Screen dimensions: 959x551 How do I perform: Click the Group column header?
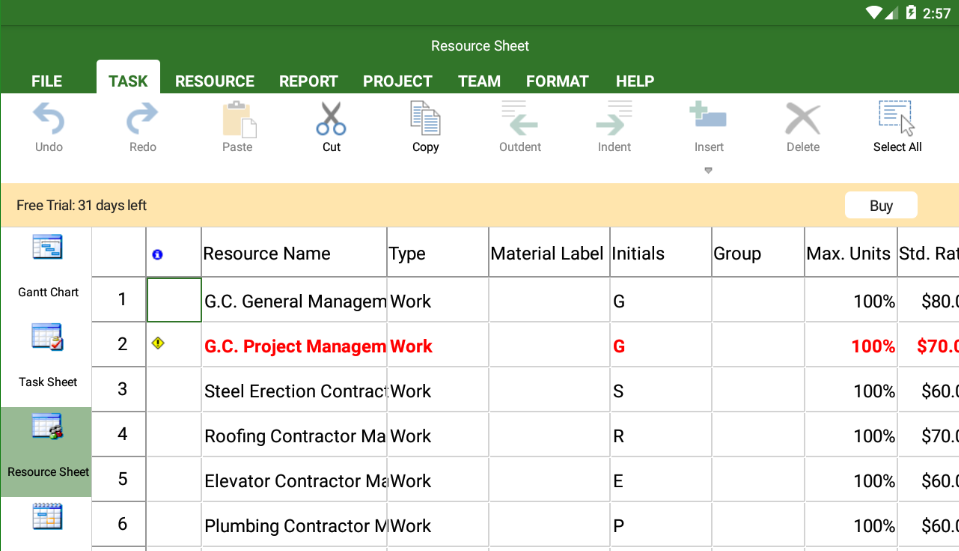click(x=758, y=253)
